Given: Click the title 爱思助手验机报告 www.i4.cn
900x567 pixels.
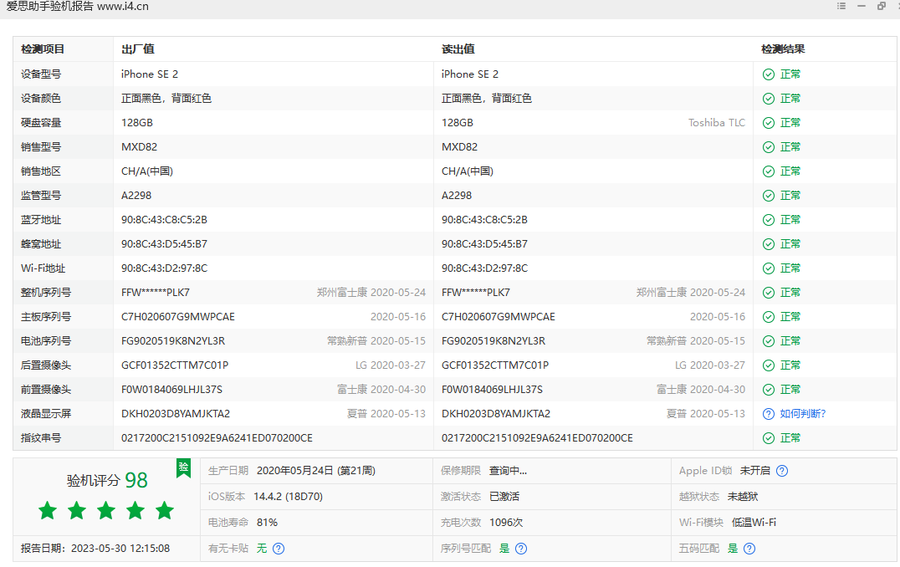Looking at the screenshot, I should point(77,6).
